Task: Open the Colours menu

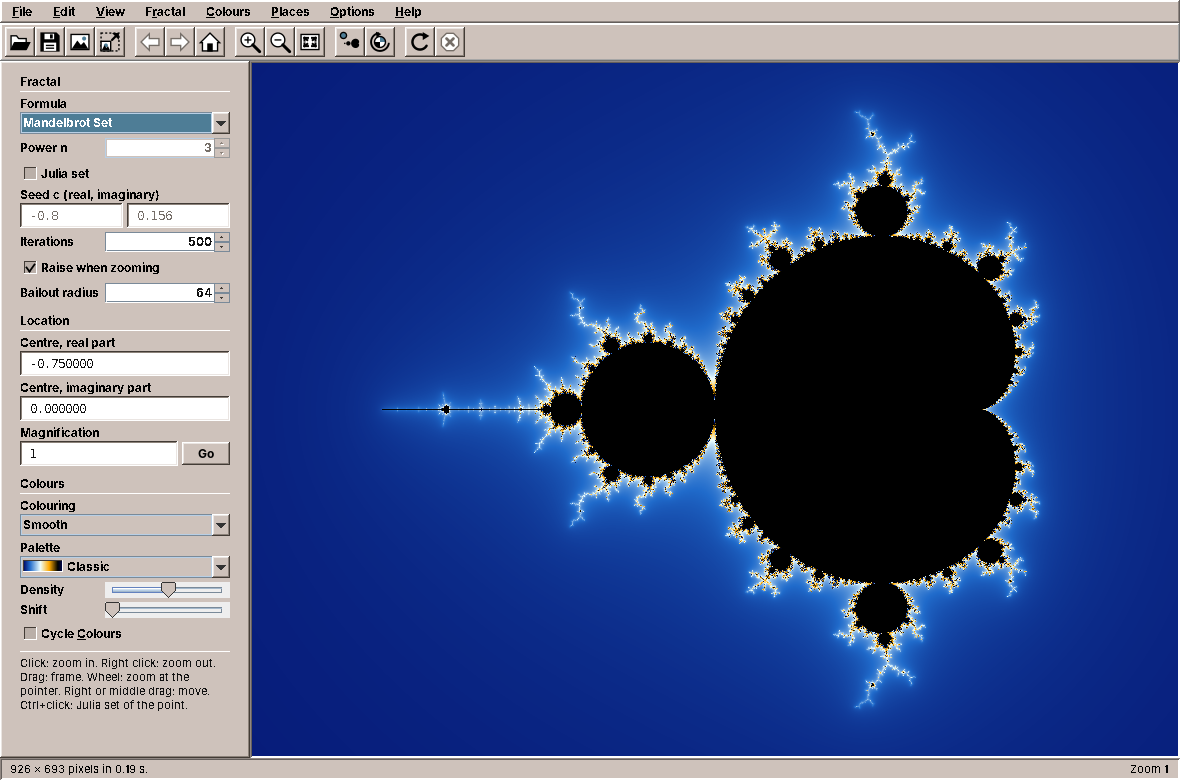Action: (x=228, y=11)
